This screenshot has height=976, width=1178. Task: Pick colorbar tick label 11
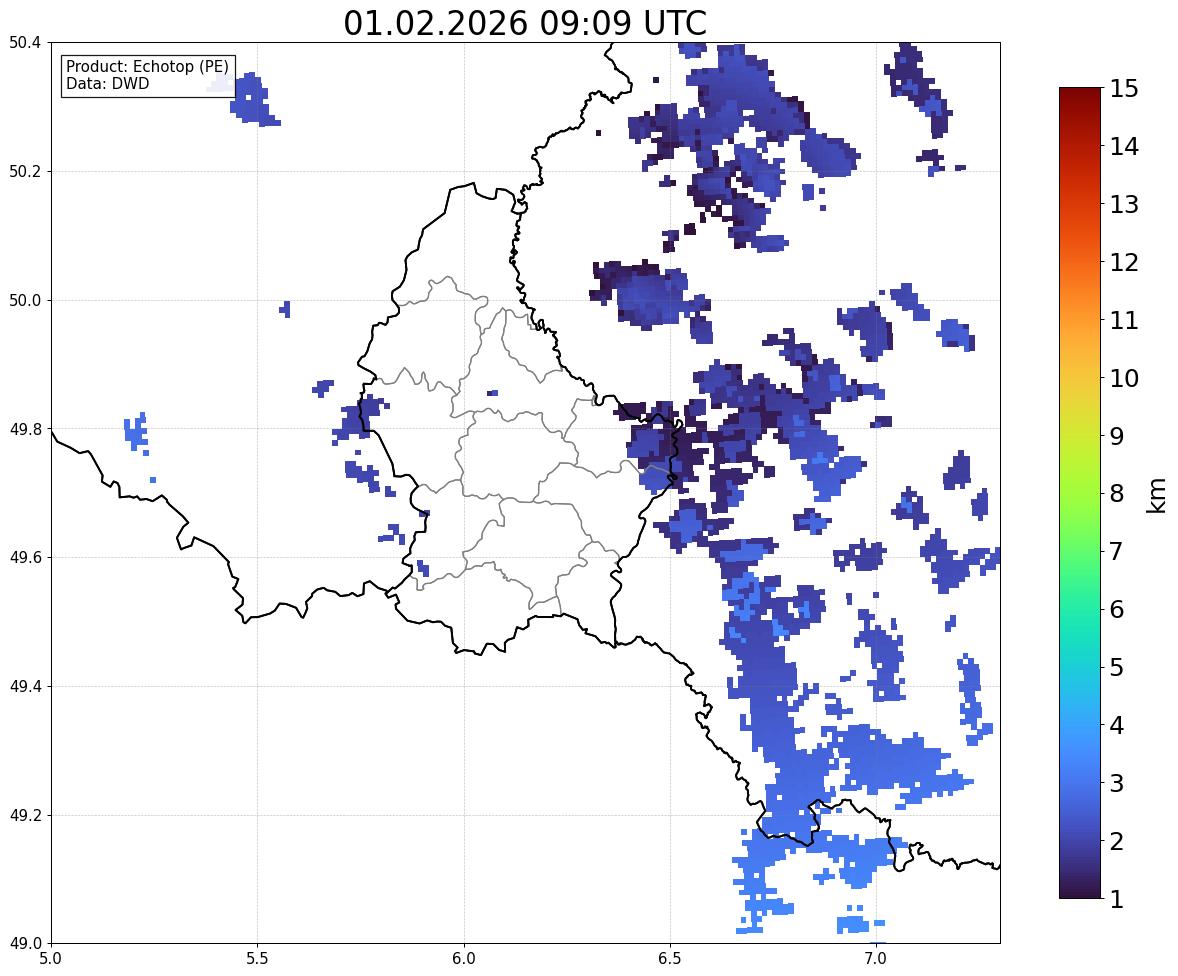pyautogui.click(x=1124, y=320)
